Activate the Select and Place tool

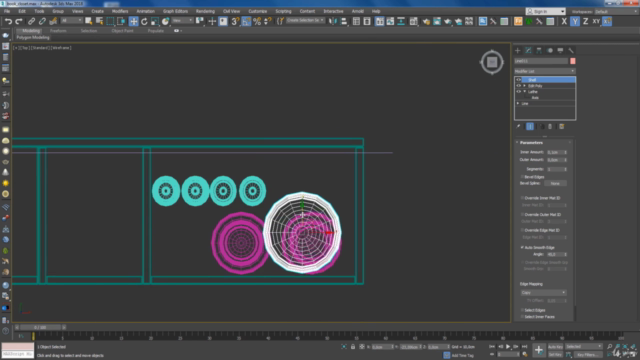165,21
